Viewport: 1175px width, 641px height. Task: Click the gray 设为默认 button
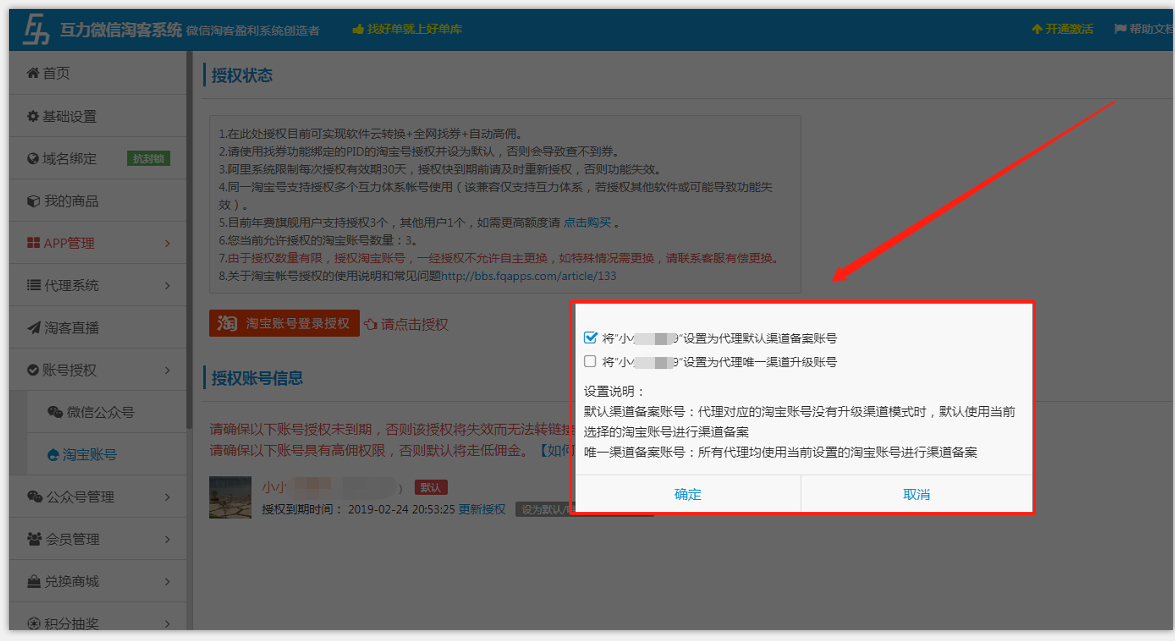click(544, 509)
